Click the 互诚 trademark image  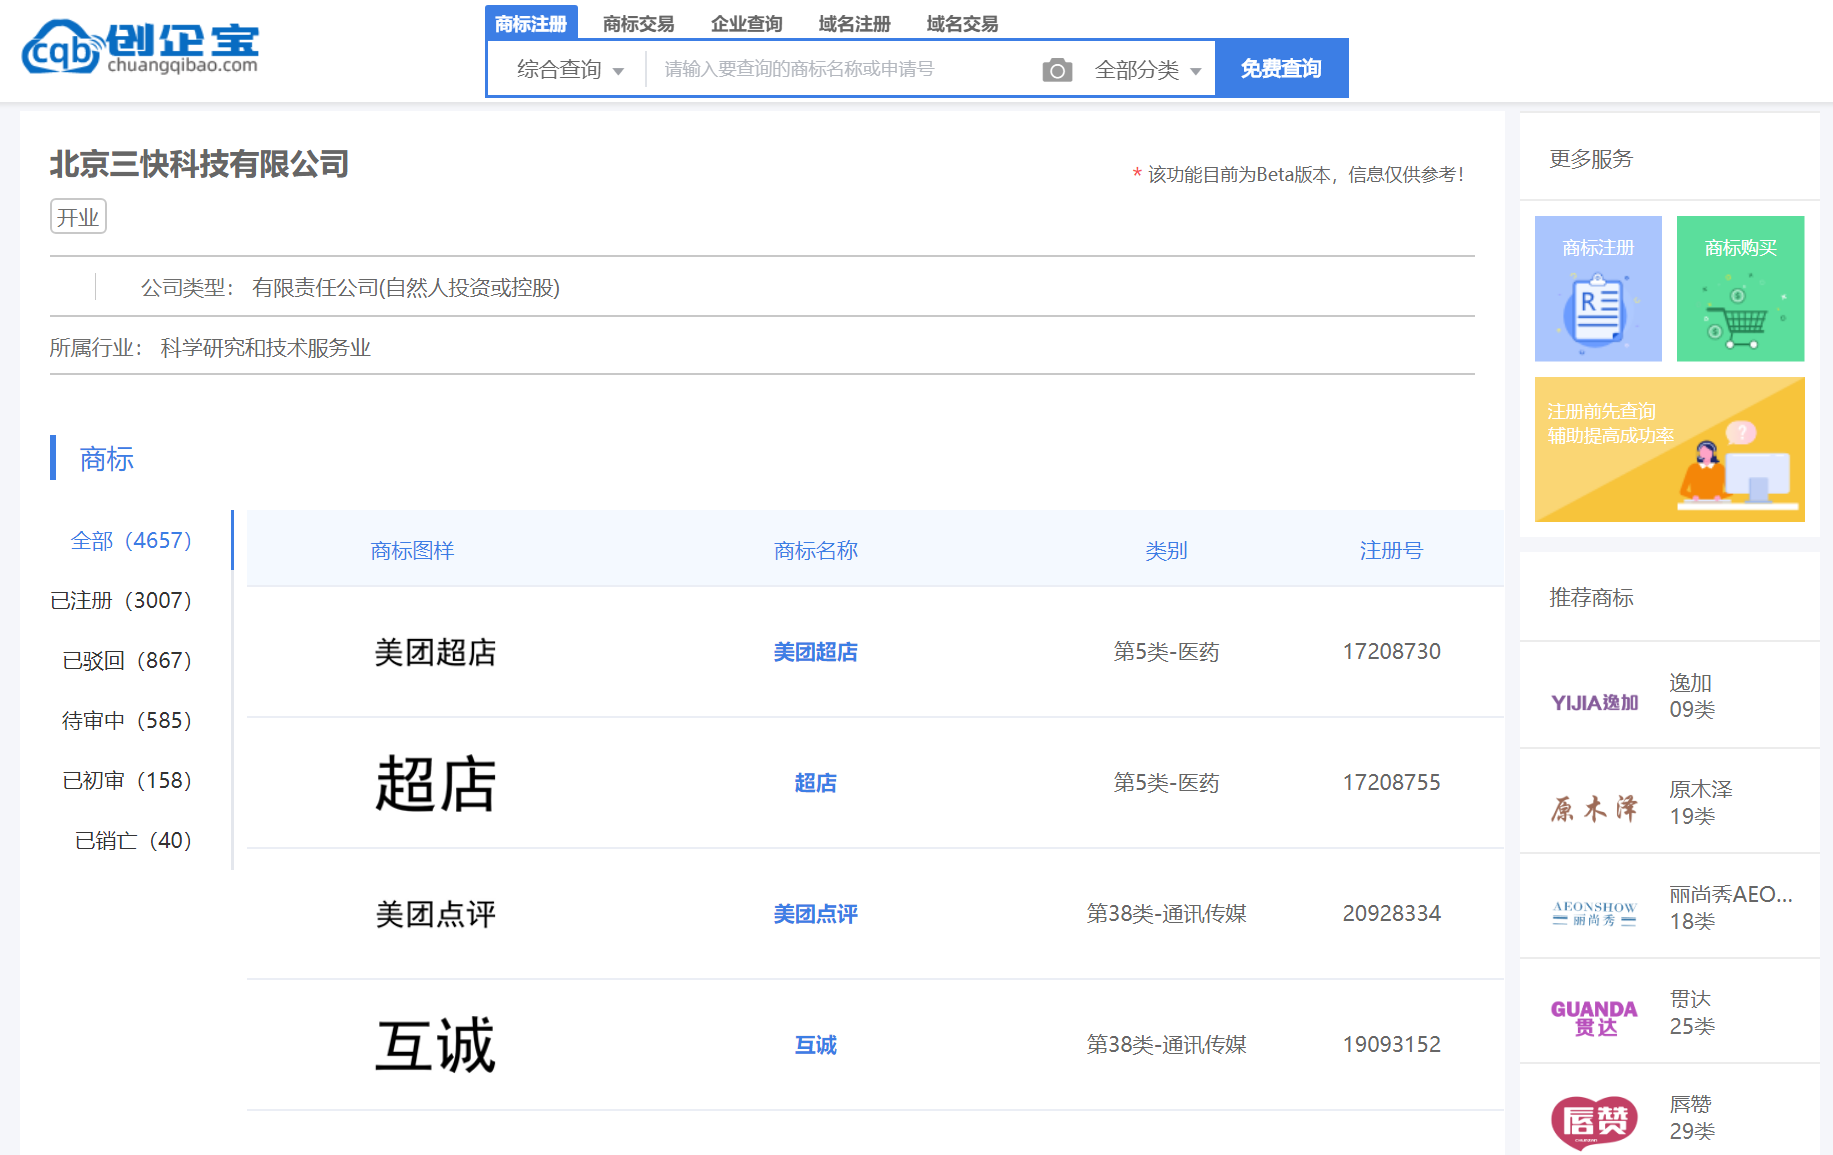click(x=435, y=1045)
